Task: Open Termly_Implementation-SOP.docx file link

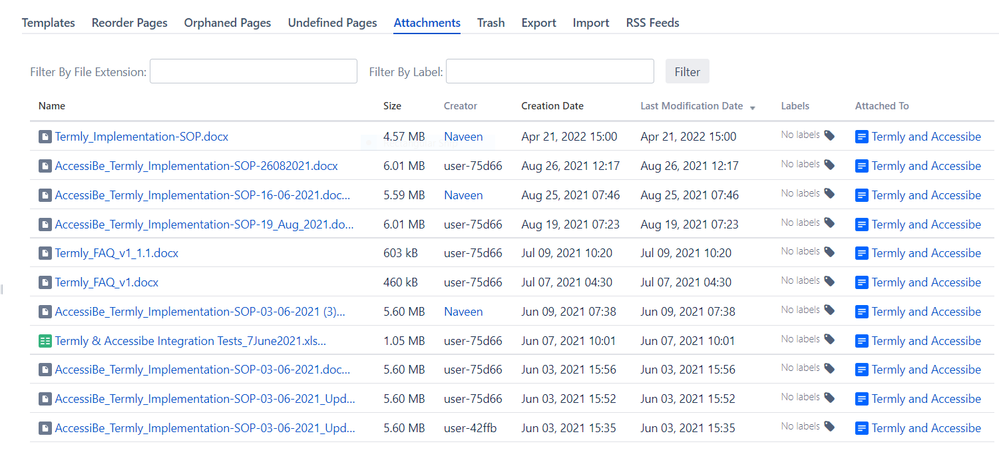Action: point(141,136)
